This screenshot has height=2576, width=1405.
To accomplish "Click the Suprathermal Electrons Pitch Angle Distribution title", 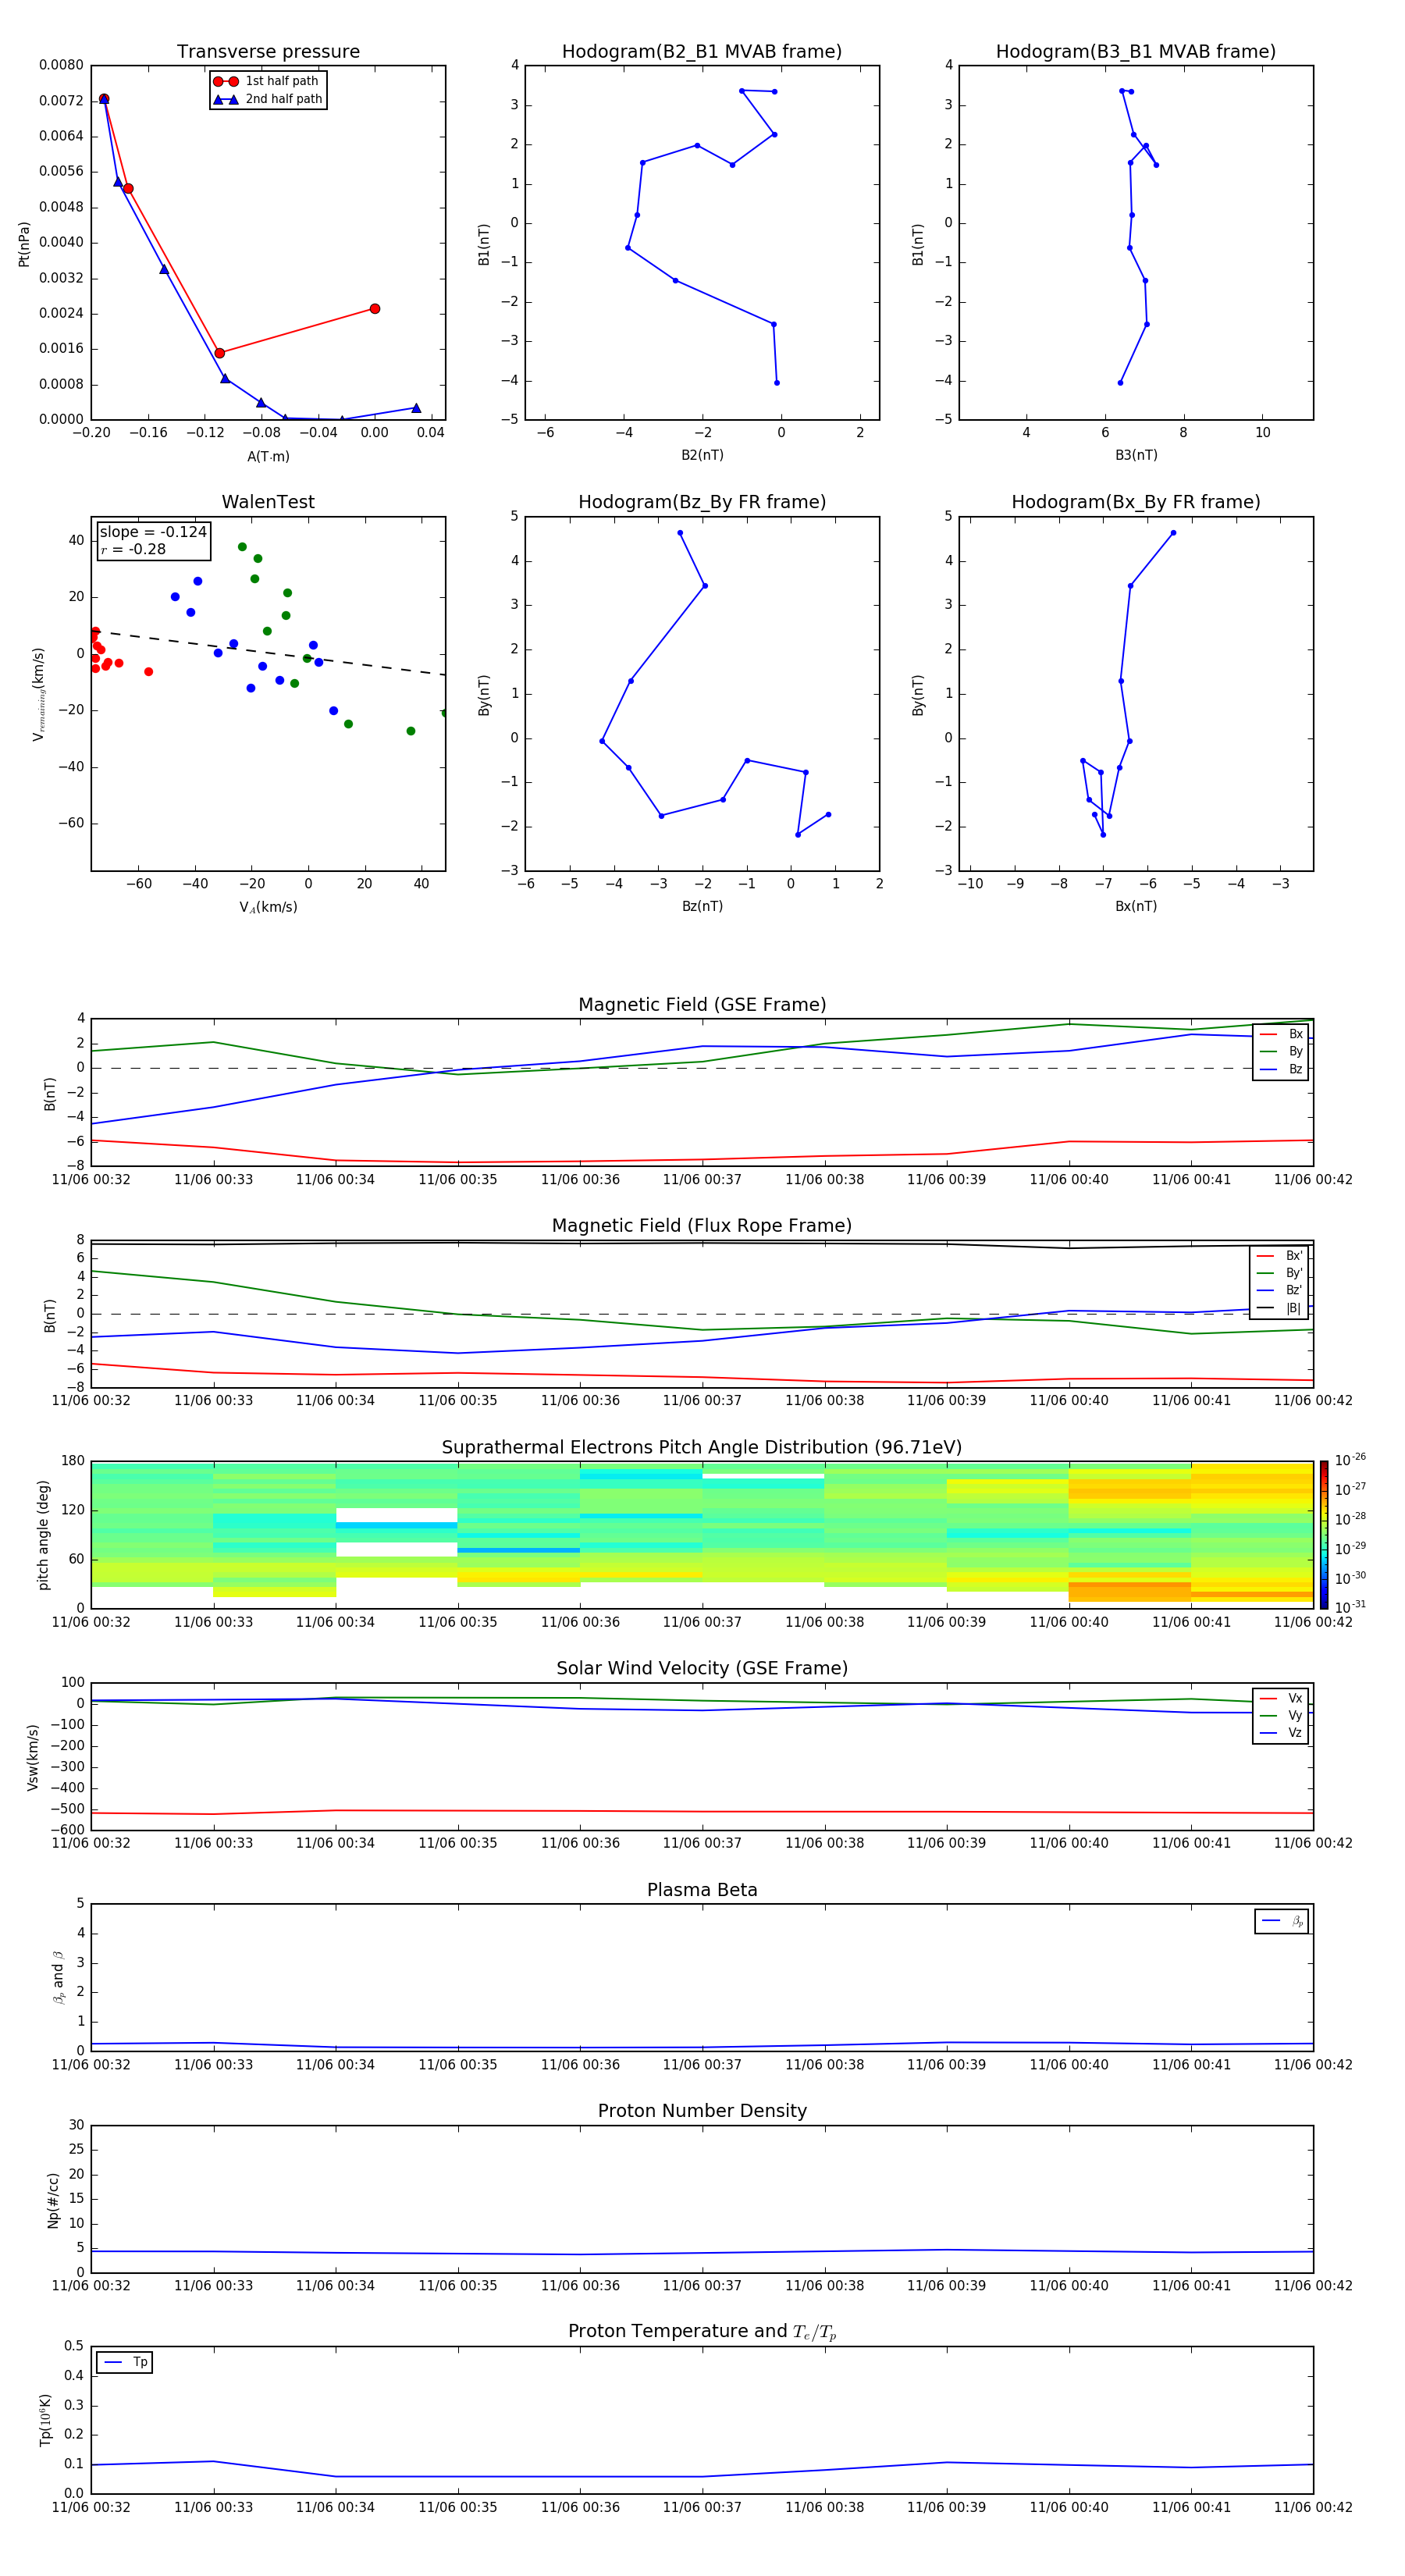I will click(x=702, y=1447).
